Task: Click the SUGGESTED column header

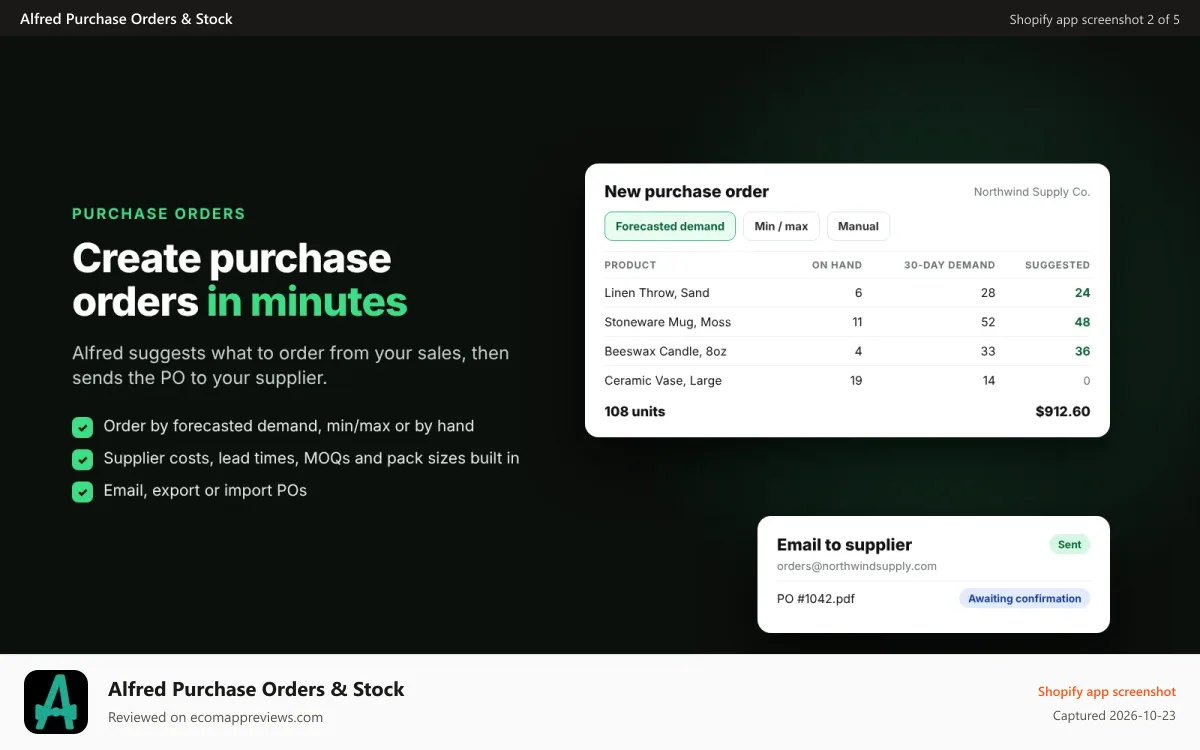Action: 1057,265
